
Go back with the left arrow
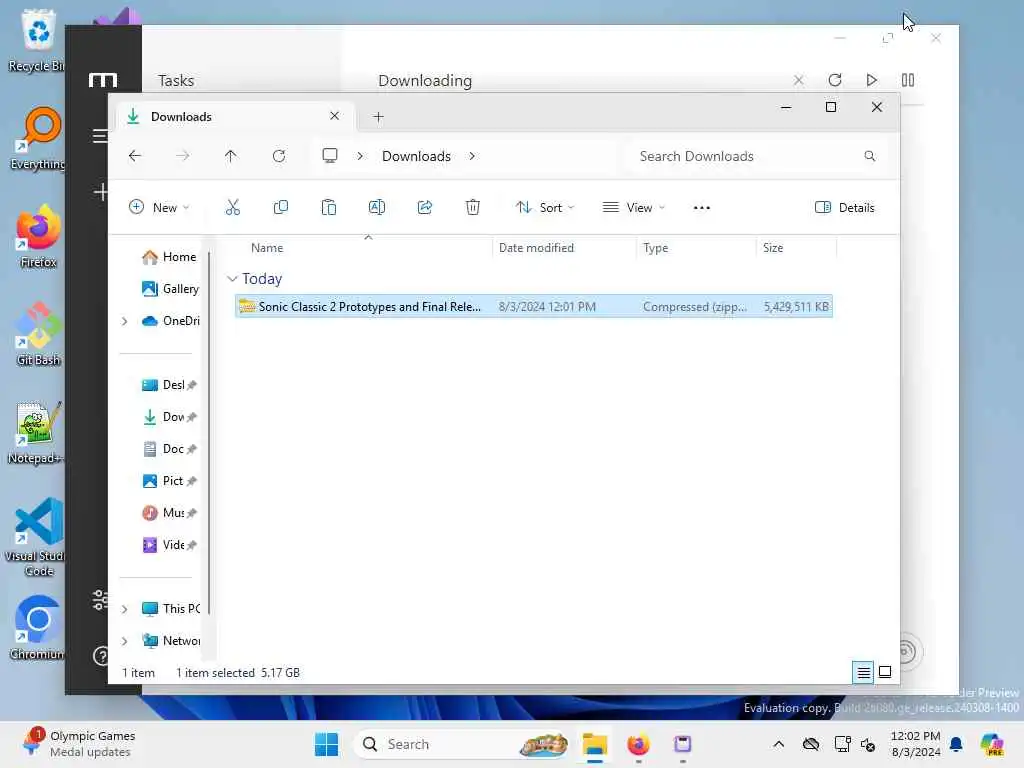pyautogui.click(x=135, y=156)
